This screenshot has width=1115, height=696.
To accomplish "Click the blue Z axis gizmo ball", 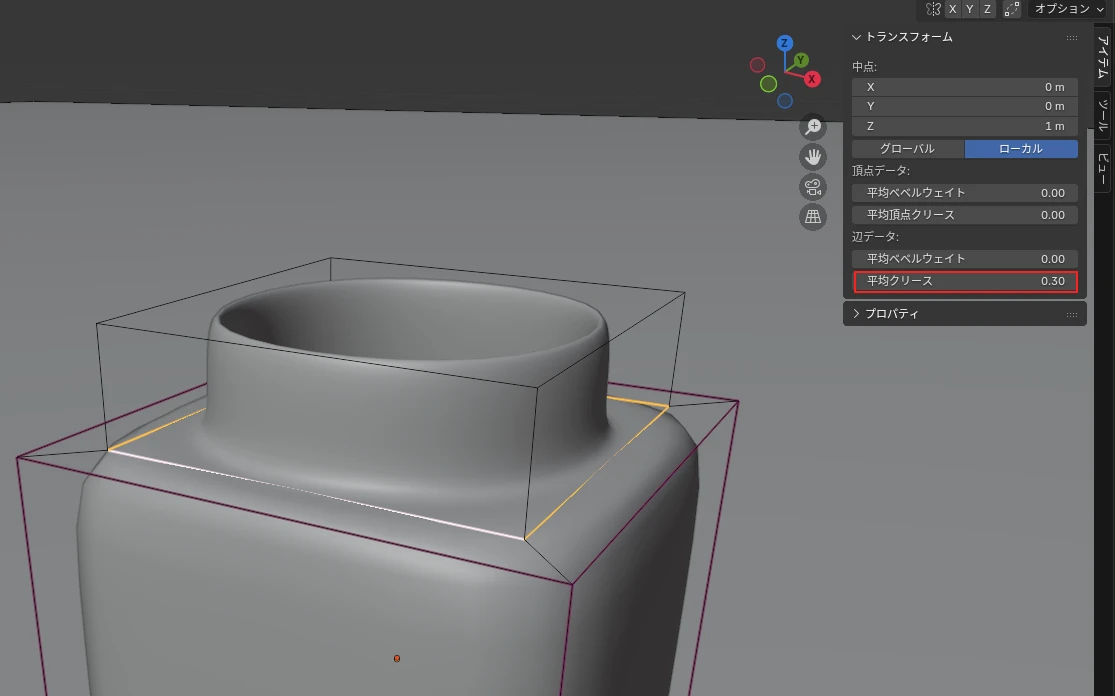I will click(785, 43).
